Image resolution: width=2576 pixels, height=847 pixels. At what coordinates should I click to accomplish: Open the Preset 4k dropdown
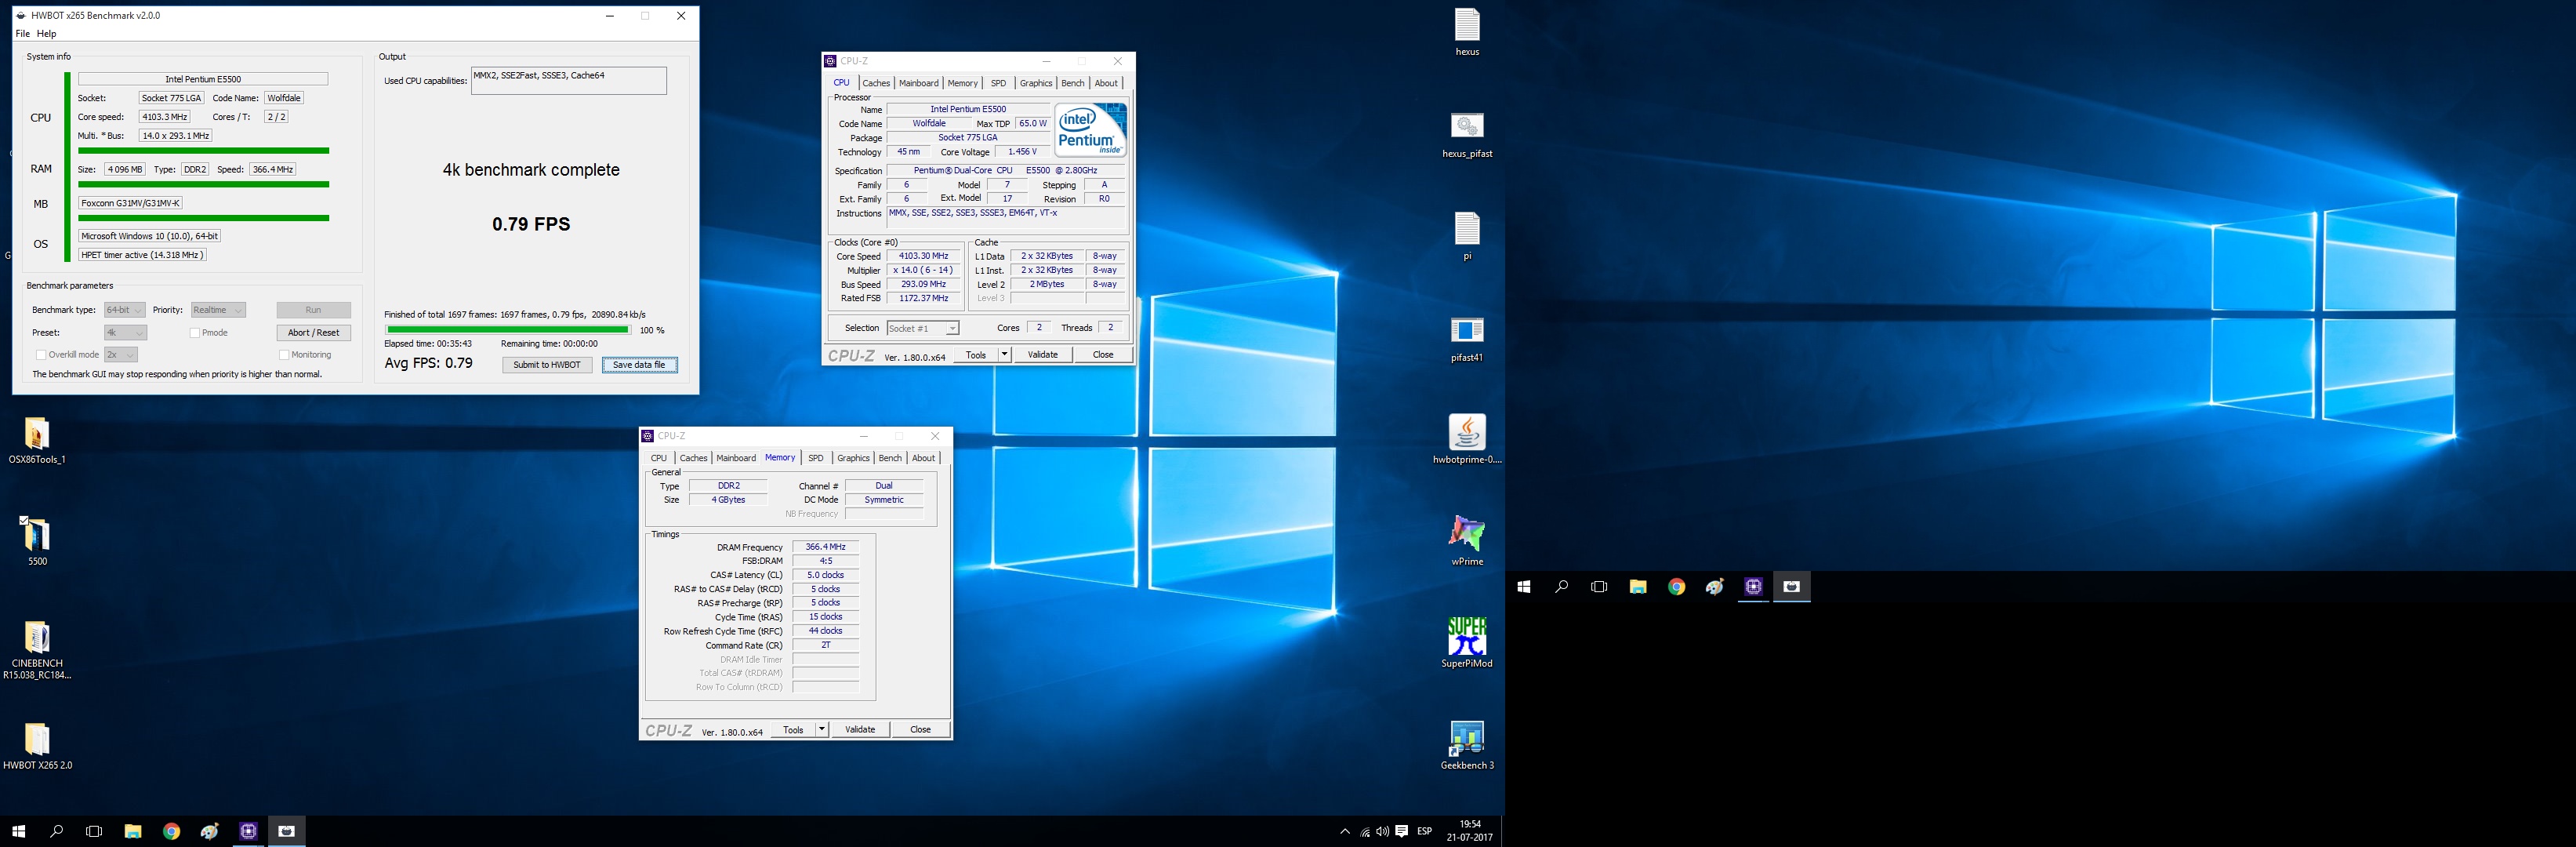click(126, 333)
